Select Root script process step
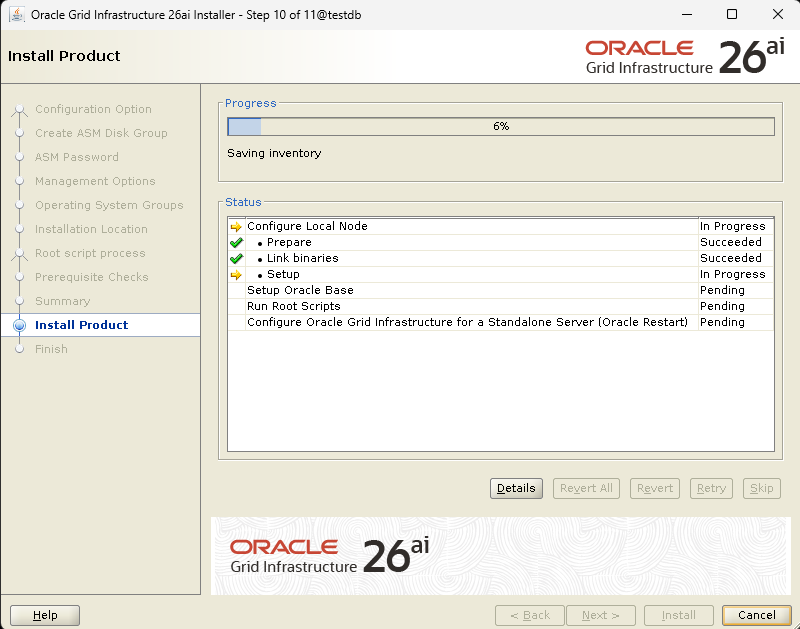This screenshot has height=629, width=800. 90,253
